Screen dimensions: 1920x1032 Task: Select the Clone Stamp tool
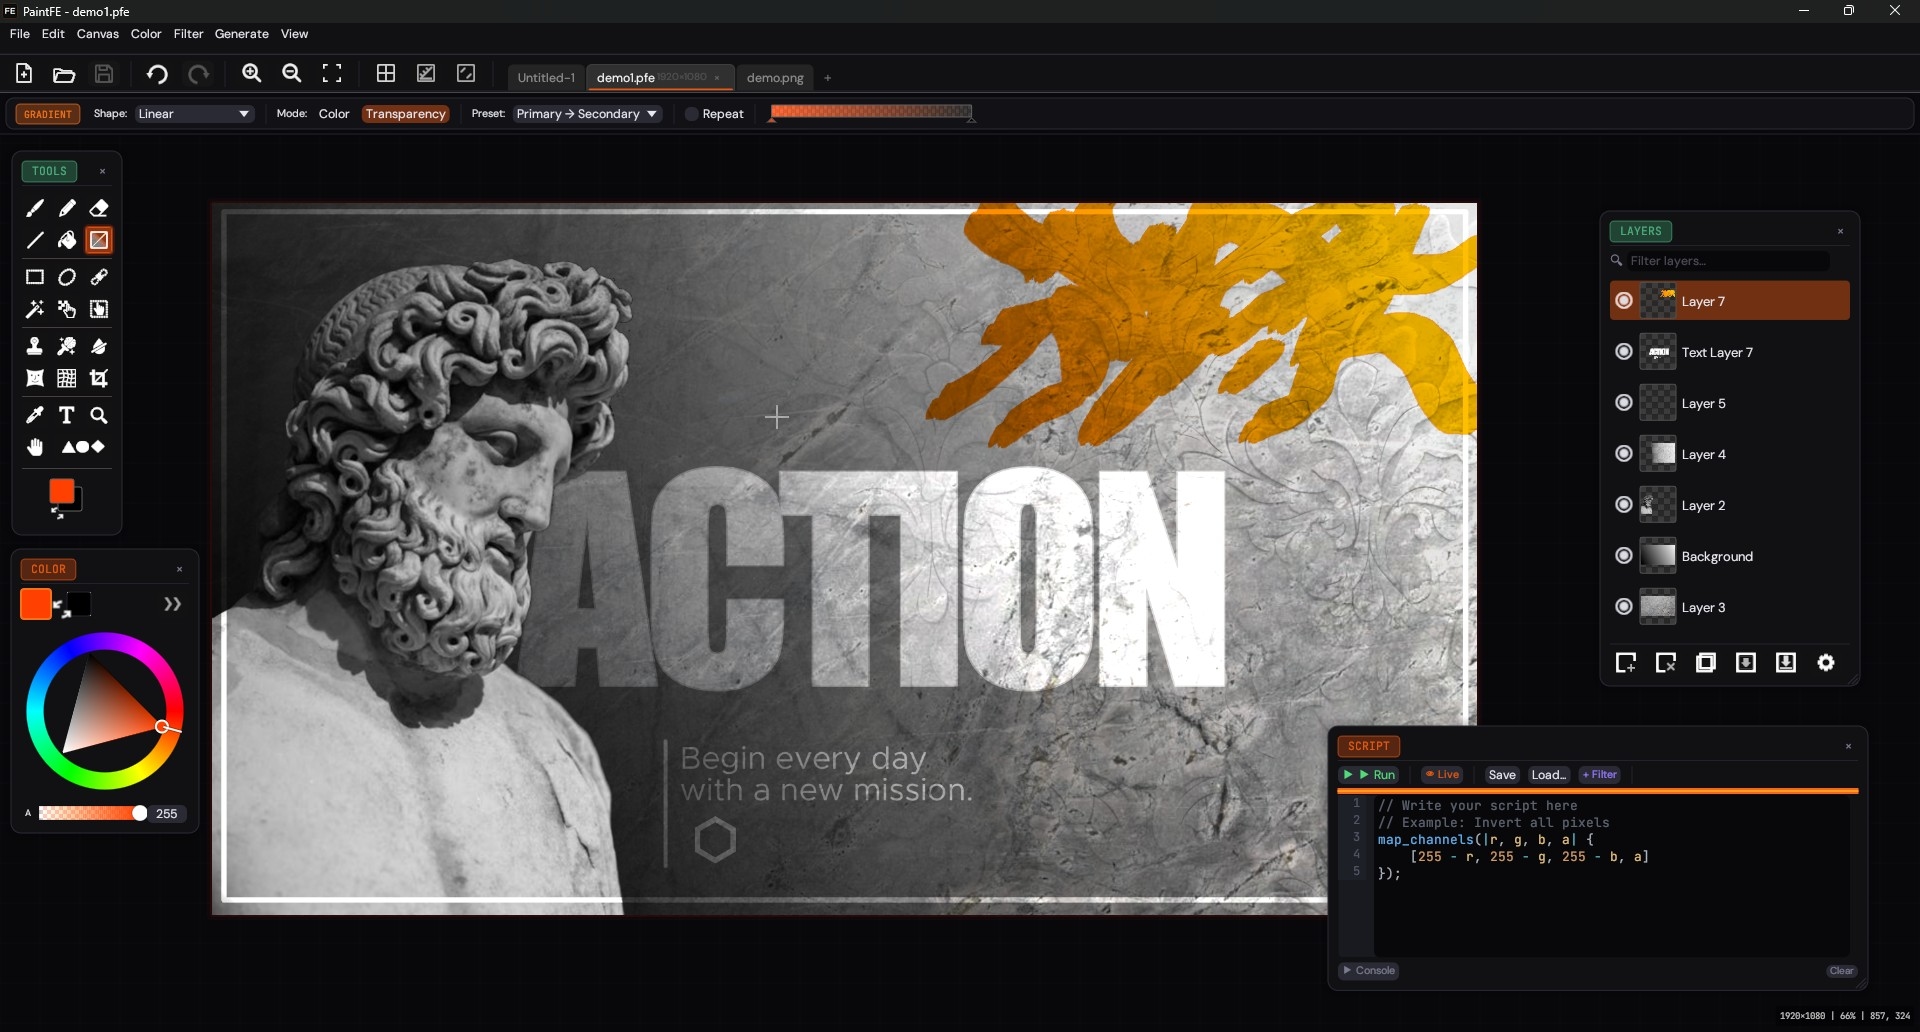click(x=35, y=346)
